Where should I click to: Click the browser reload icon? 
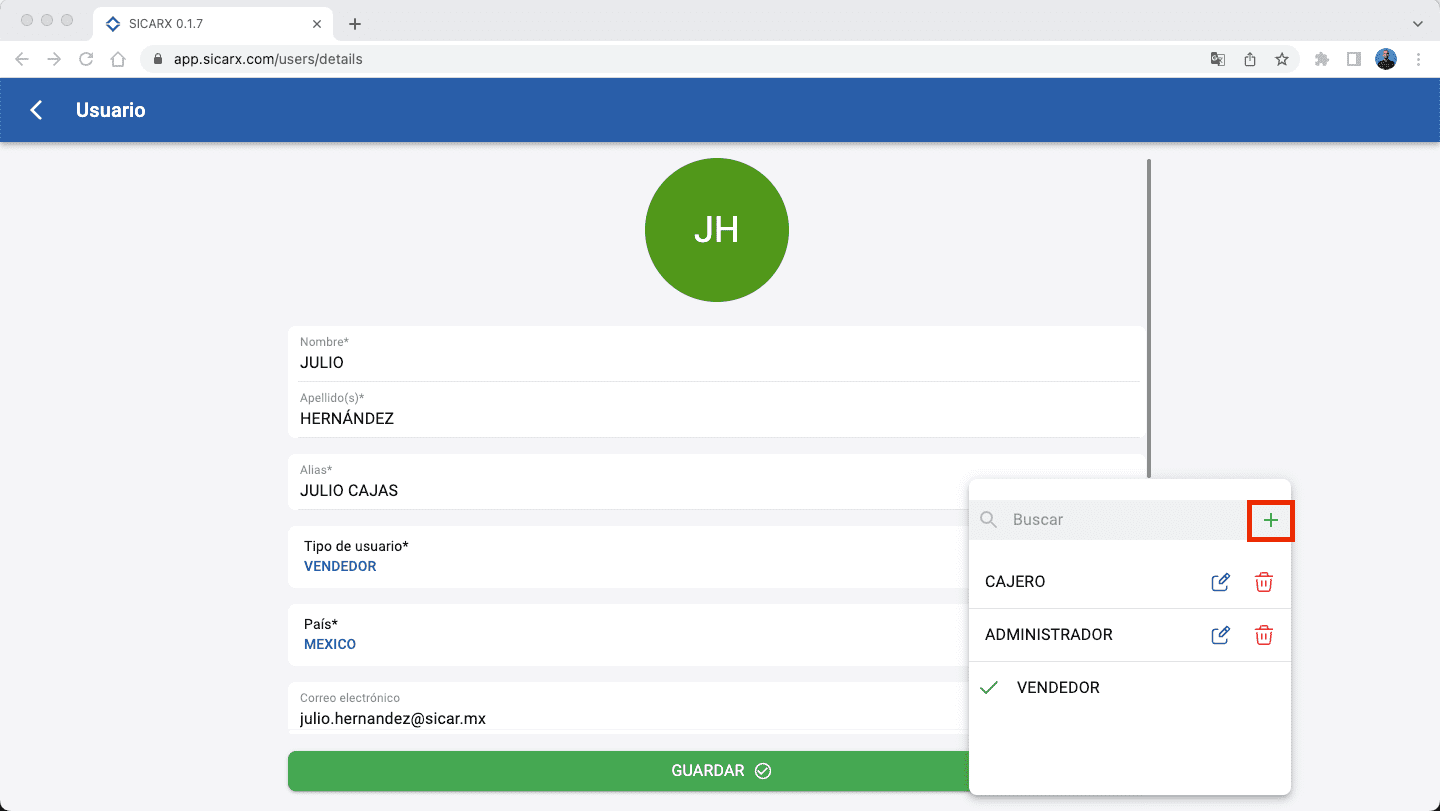tap(86, 59)
